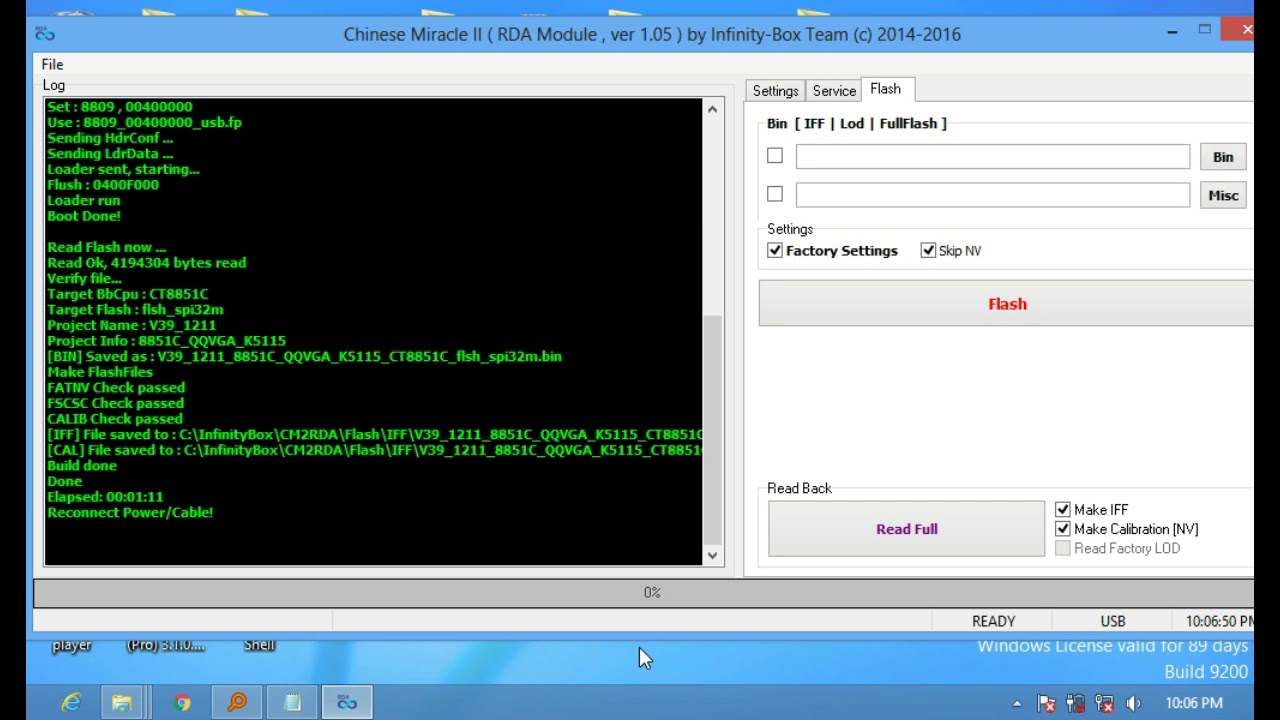Switch to the Service tab

pyautogui.click(x=834, y=91)
